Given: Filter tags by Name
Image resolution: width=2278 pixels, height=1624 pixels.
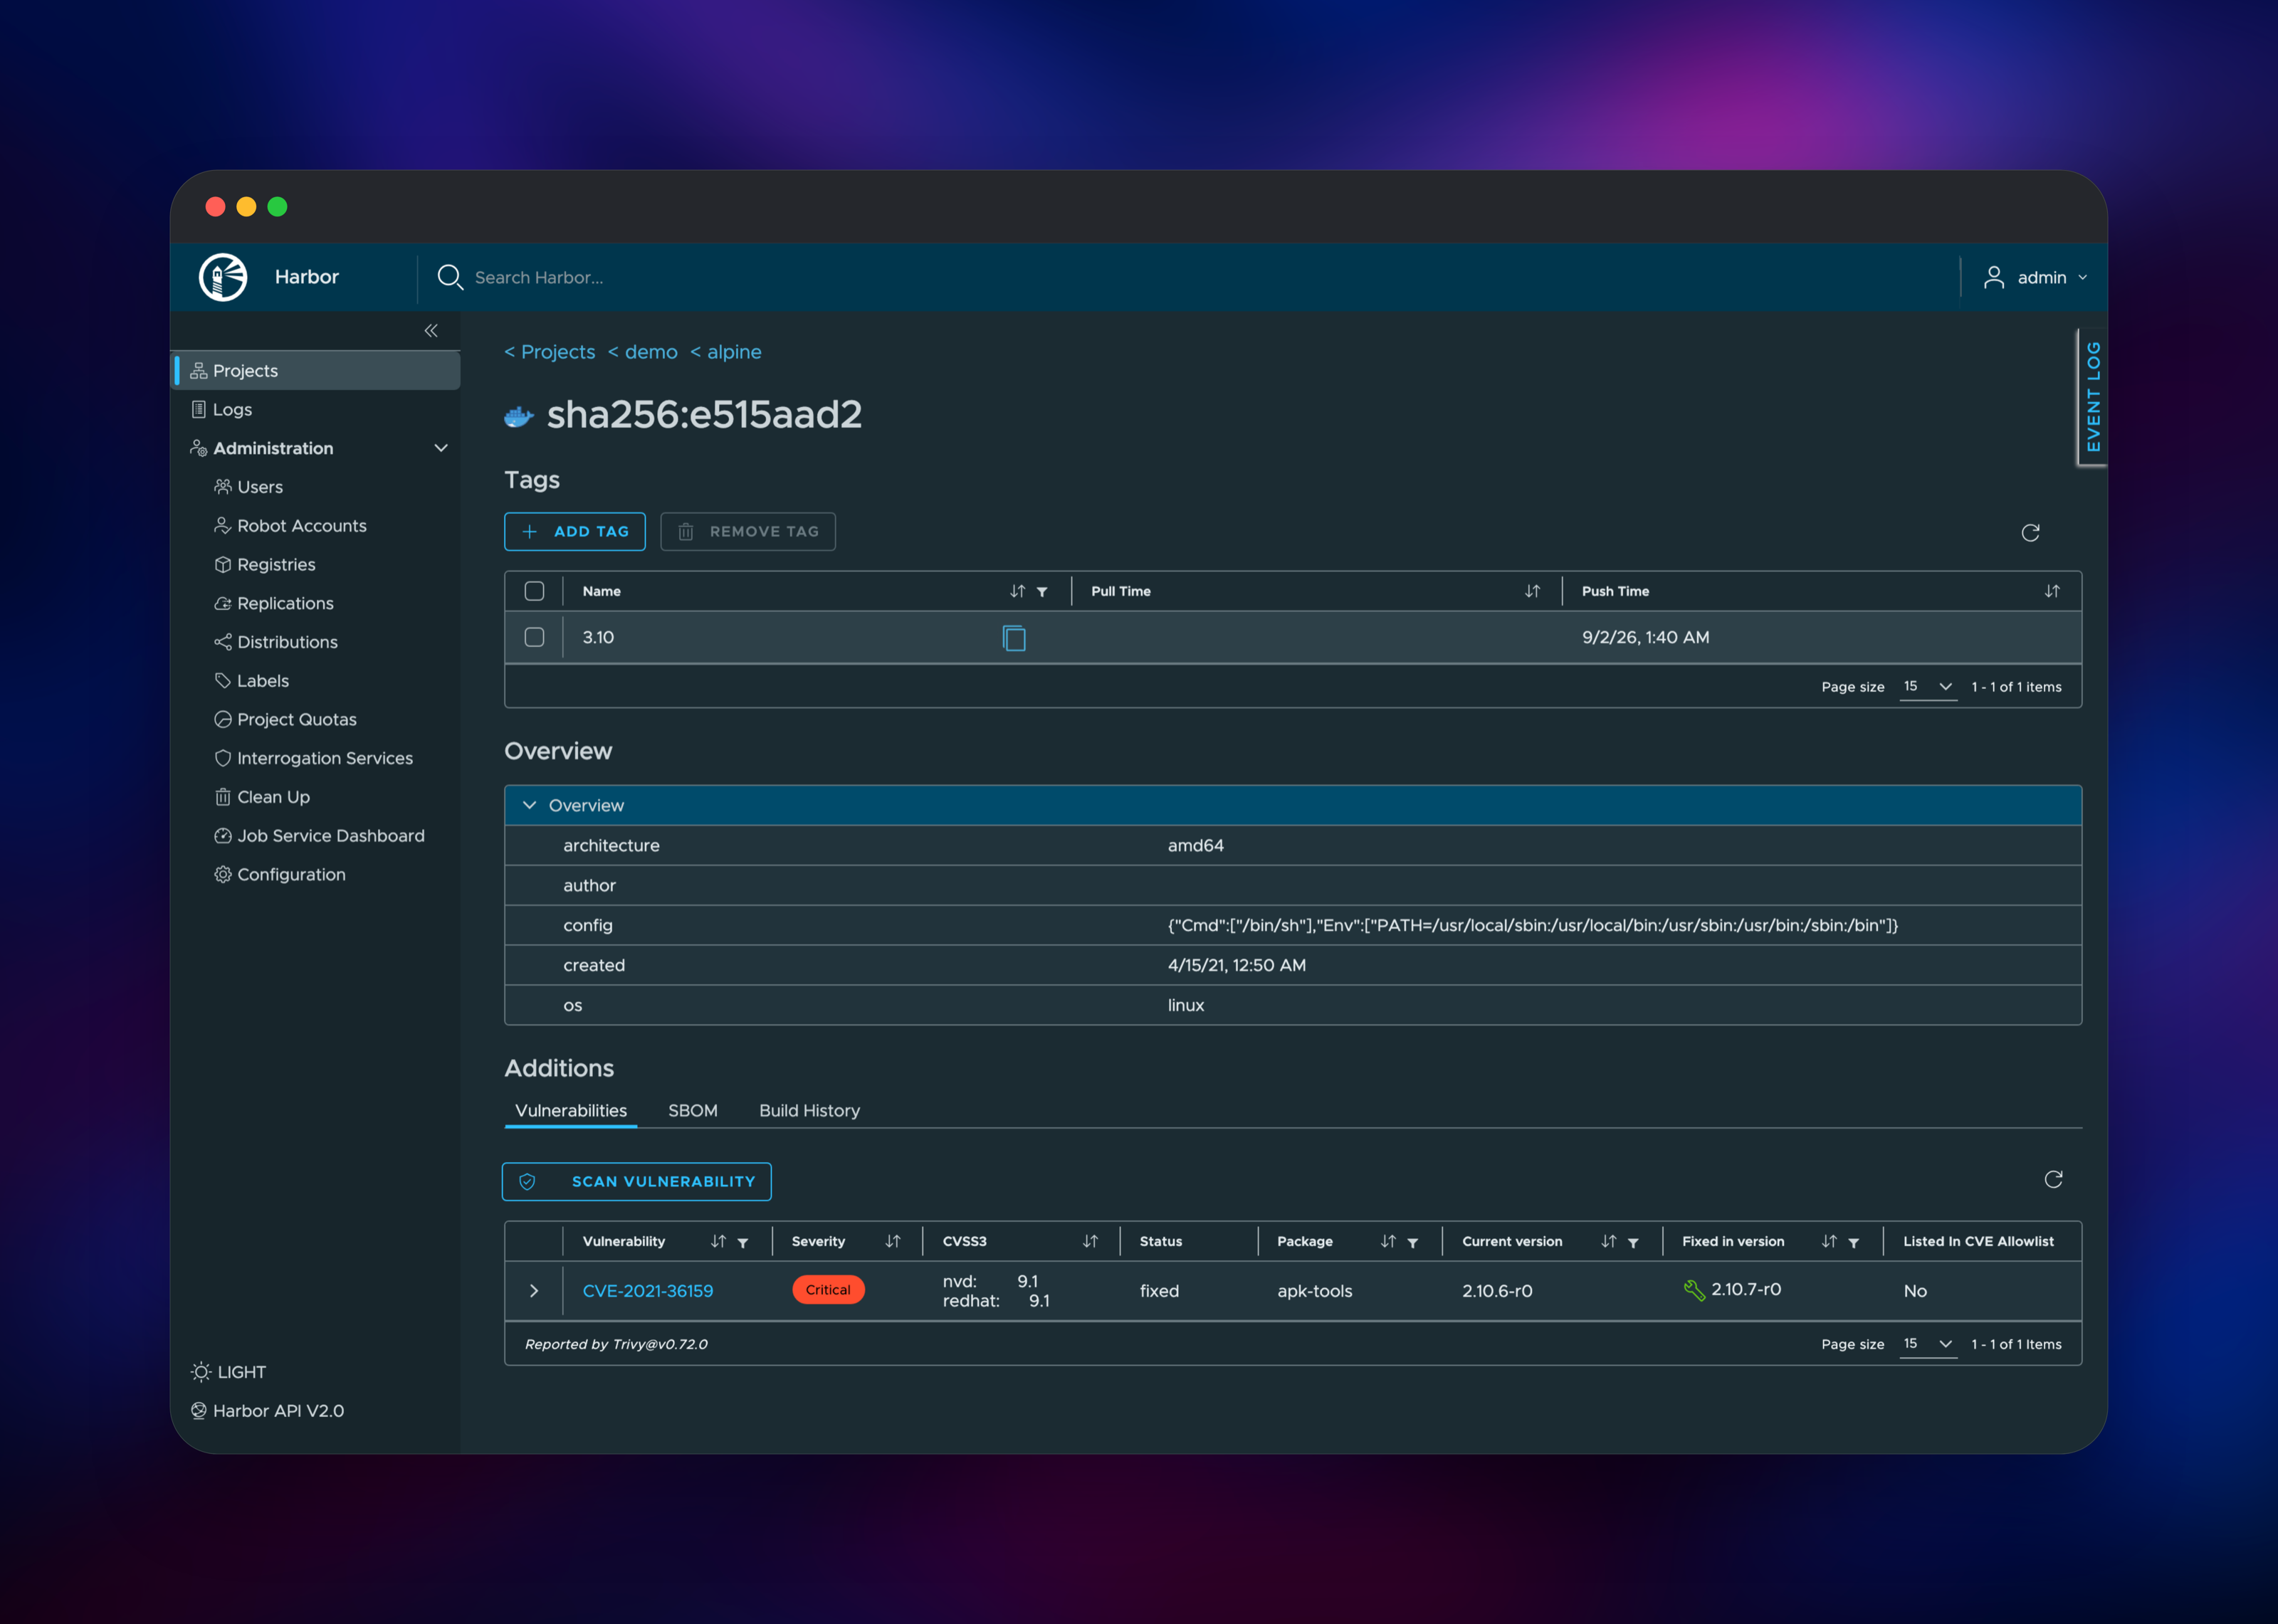Looking at the screenshot, I should click(1042, 592).
